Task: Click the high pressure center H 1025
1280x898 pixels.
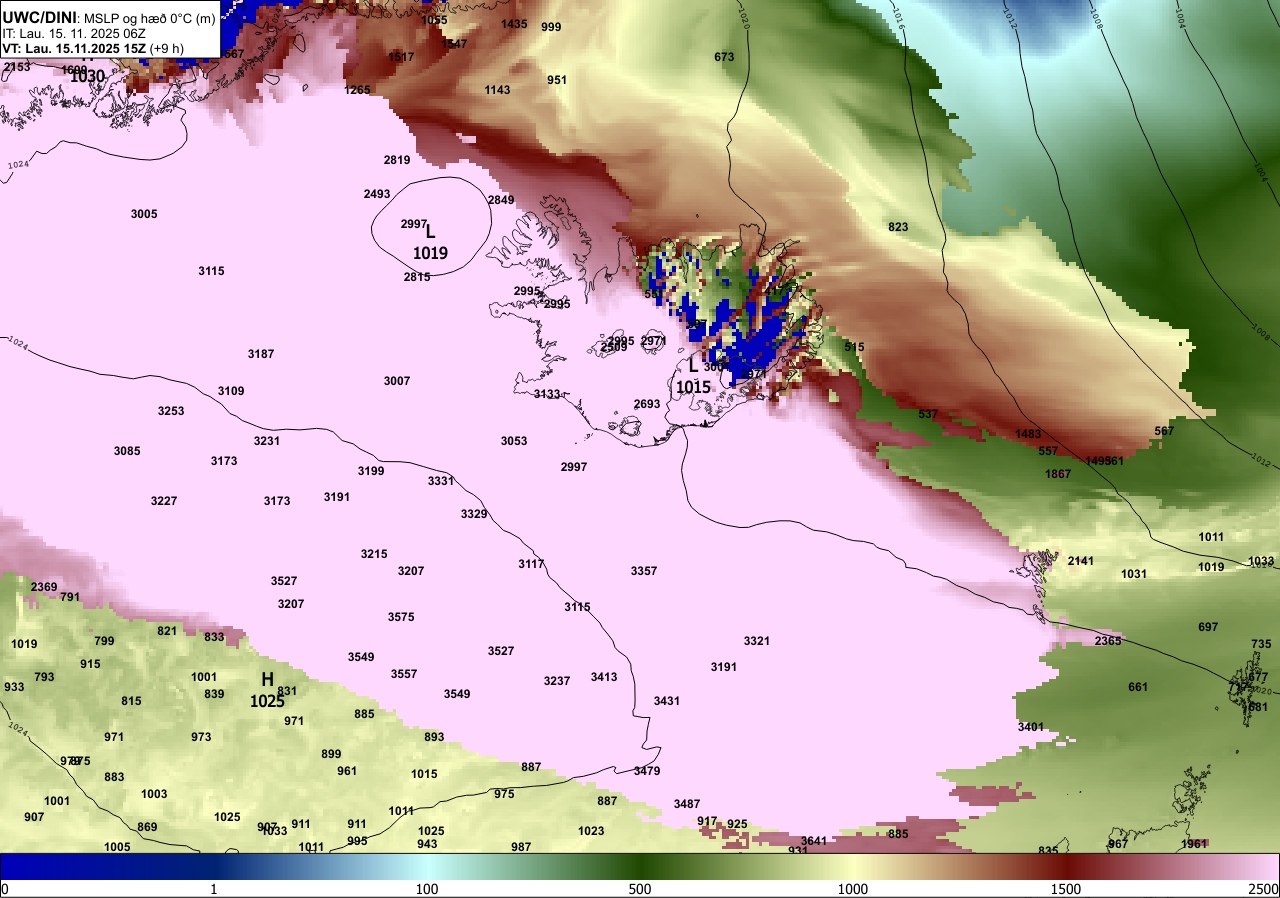Action: pyautogui.click(x=267, y=690)
